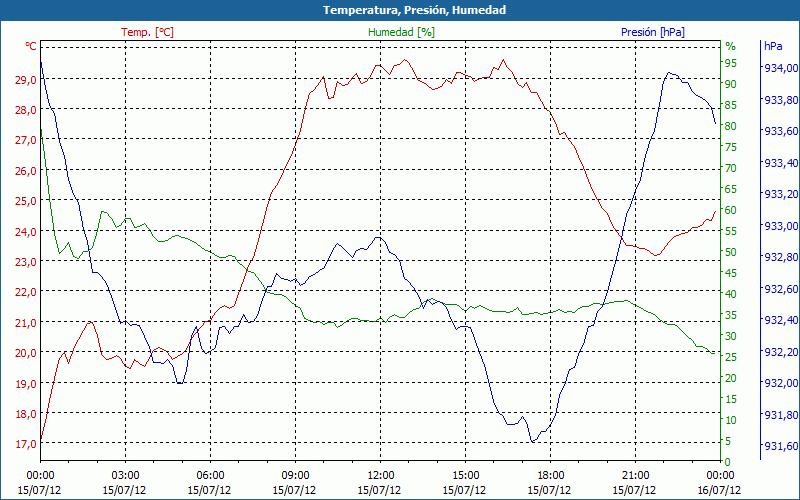Select the '12:00' time axis label
The image size is (800, 500).
[380, 476]
